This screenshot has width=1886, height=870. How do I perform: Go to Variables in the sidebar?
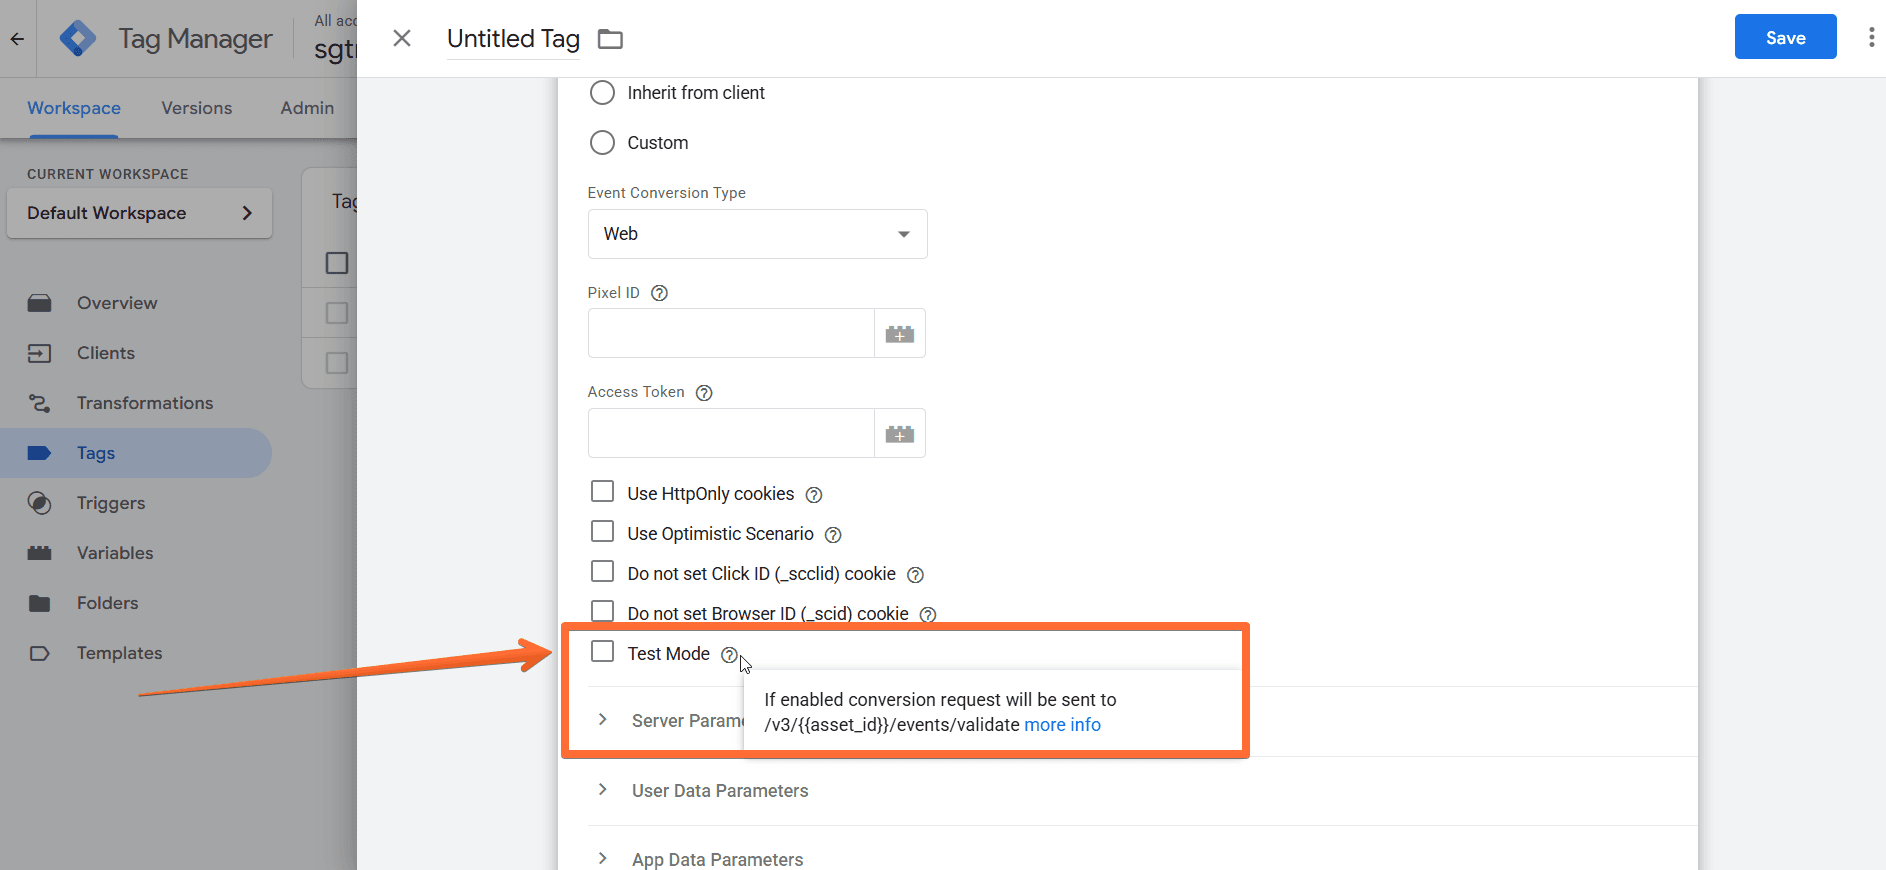[115, 553]
